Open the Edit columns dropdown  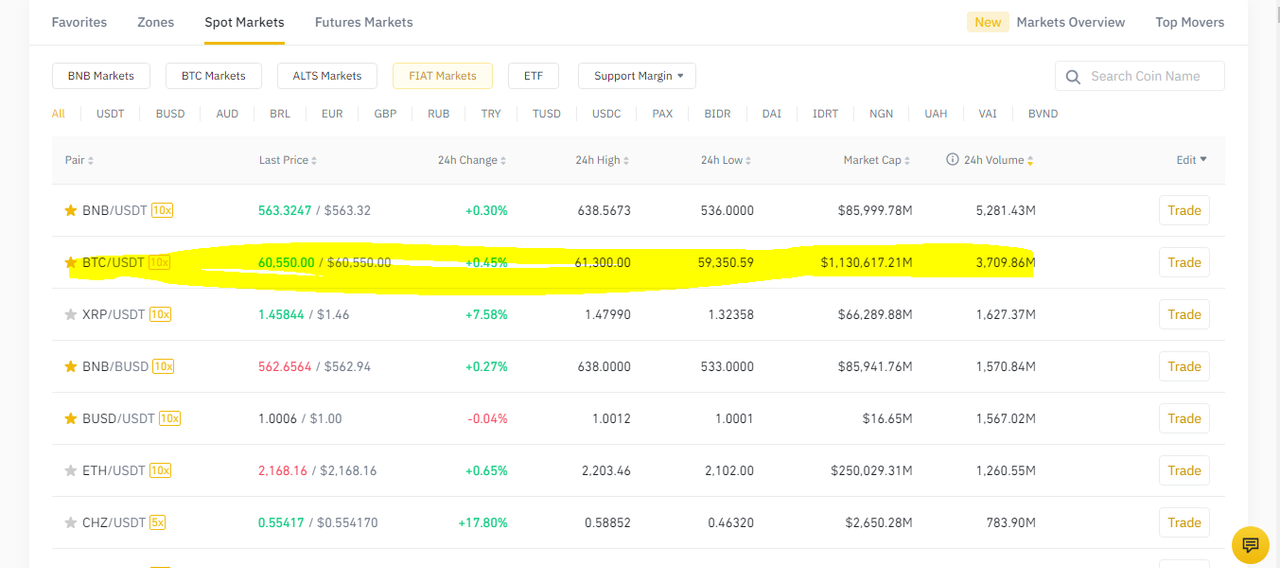coord(1191,160)
